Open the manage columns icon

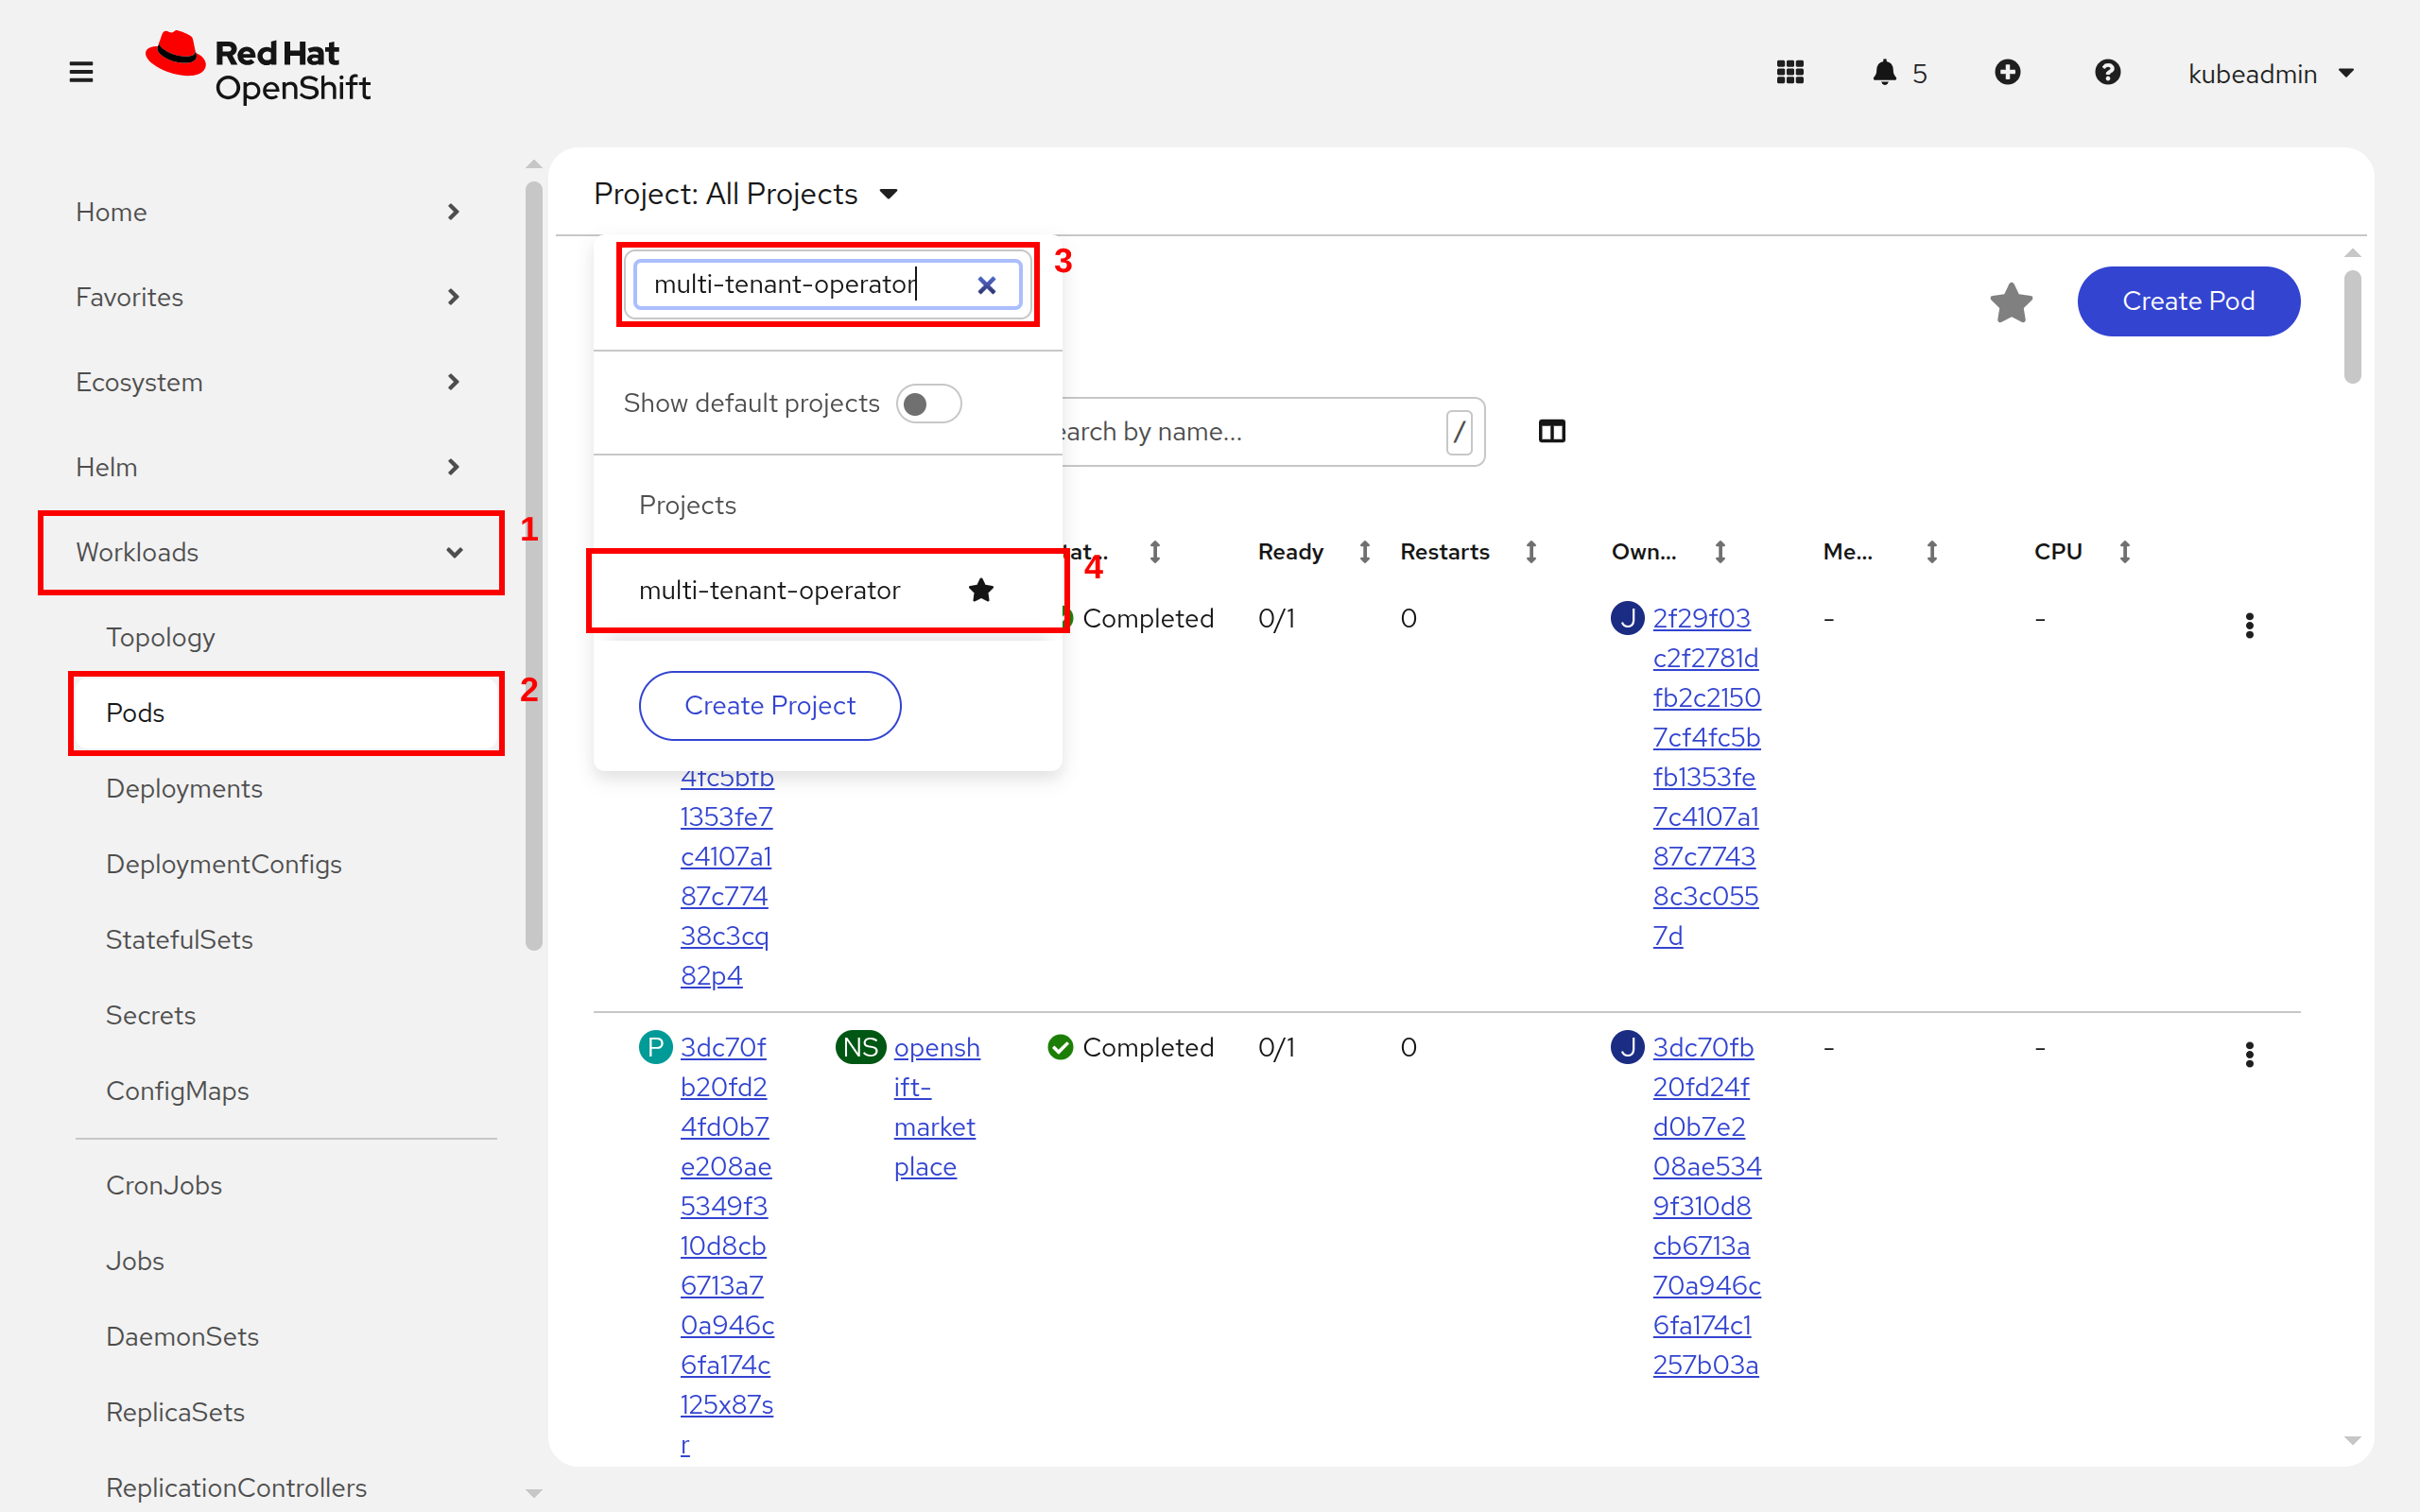pos(1552,431)
